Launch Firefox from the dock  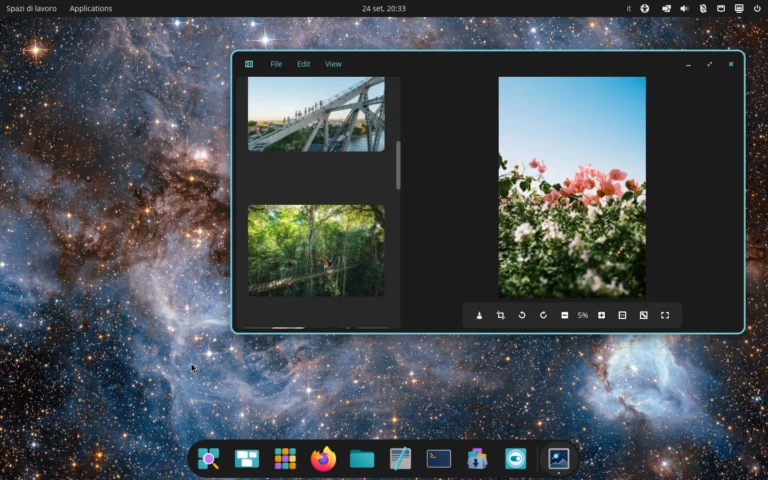point(323,459)
